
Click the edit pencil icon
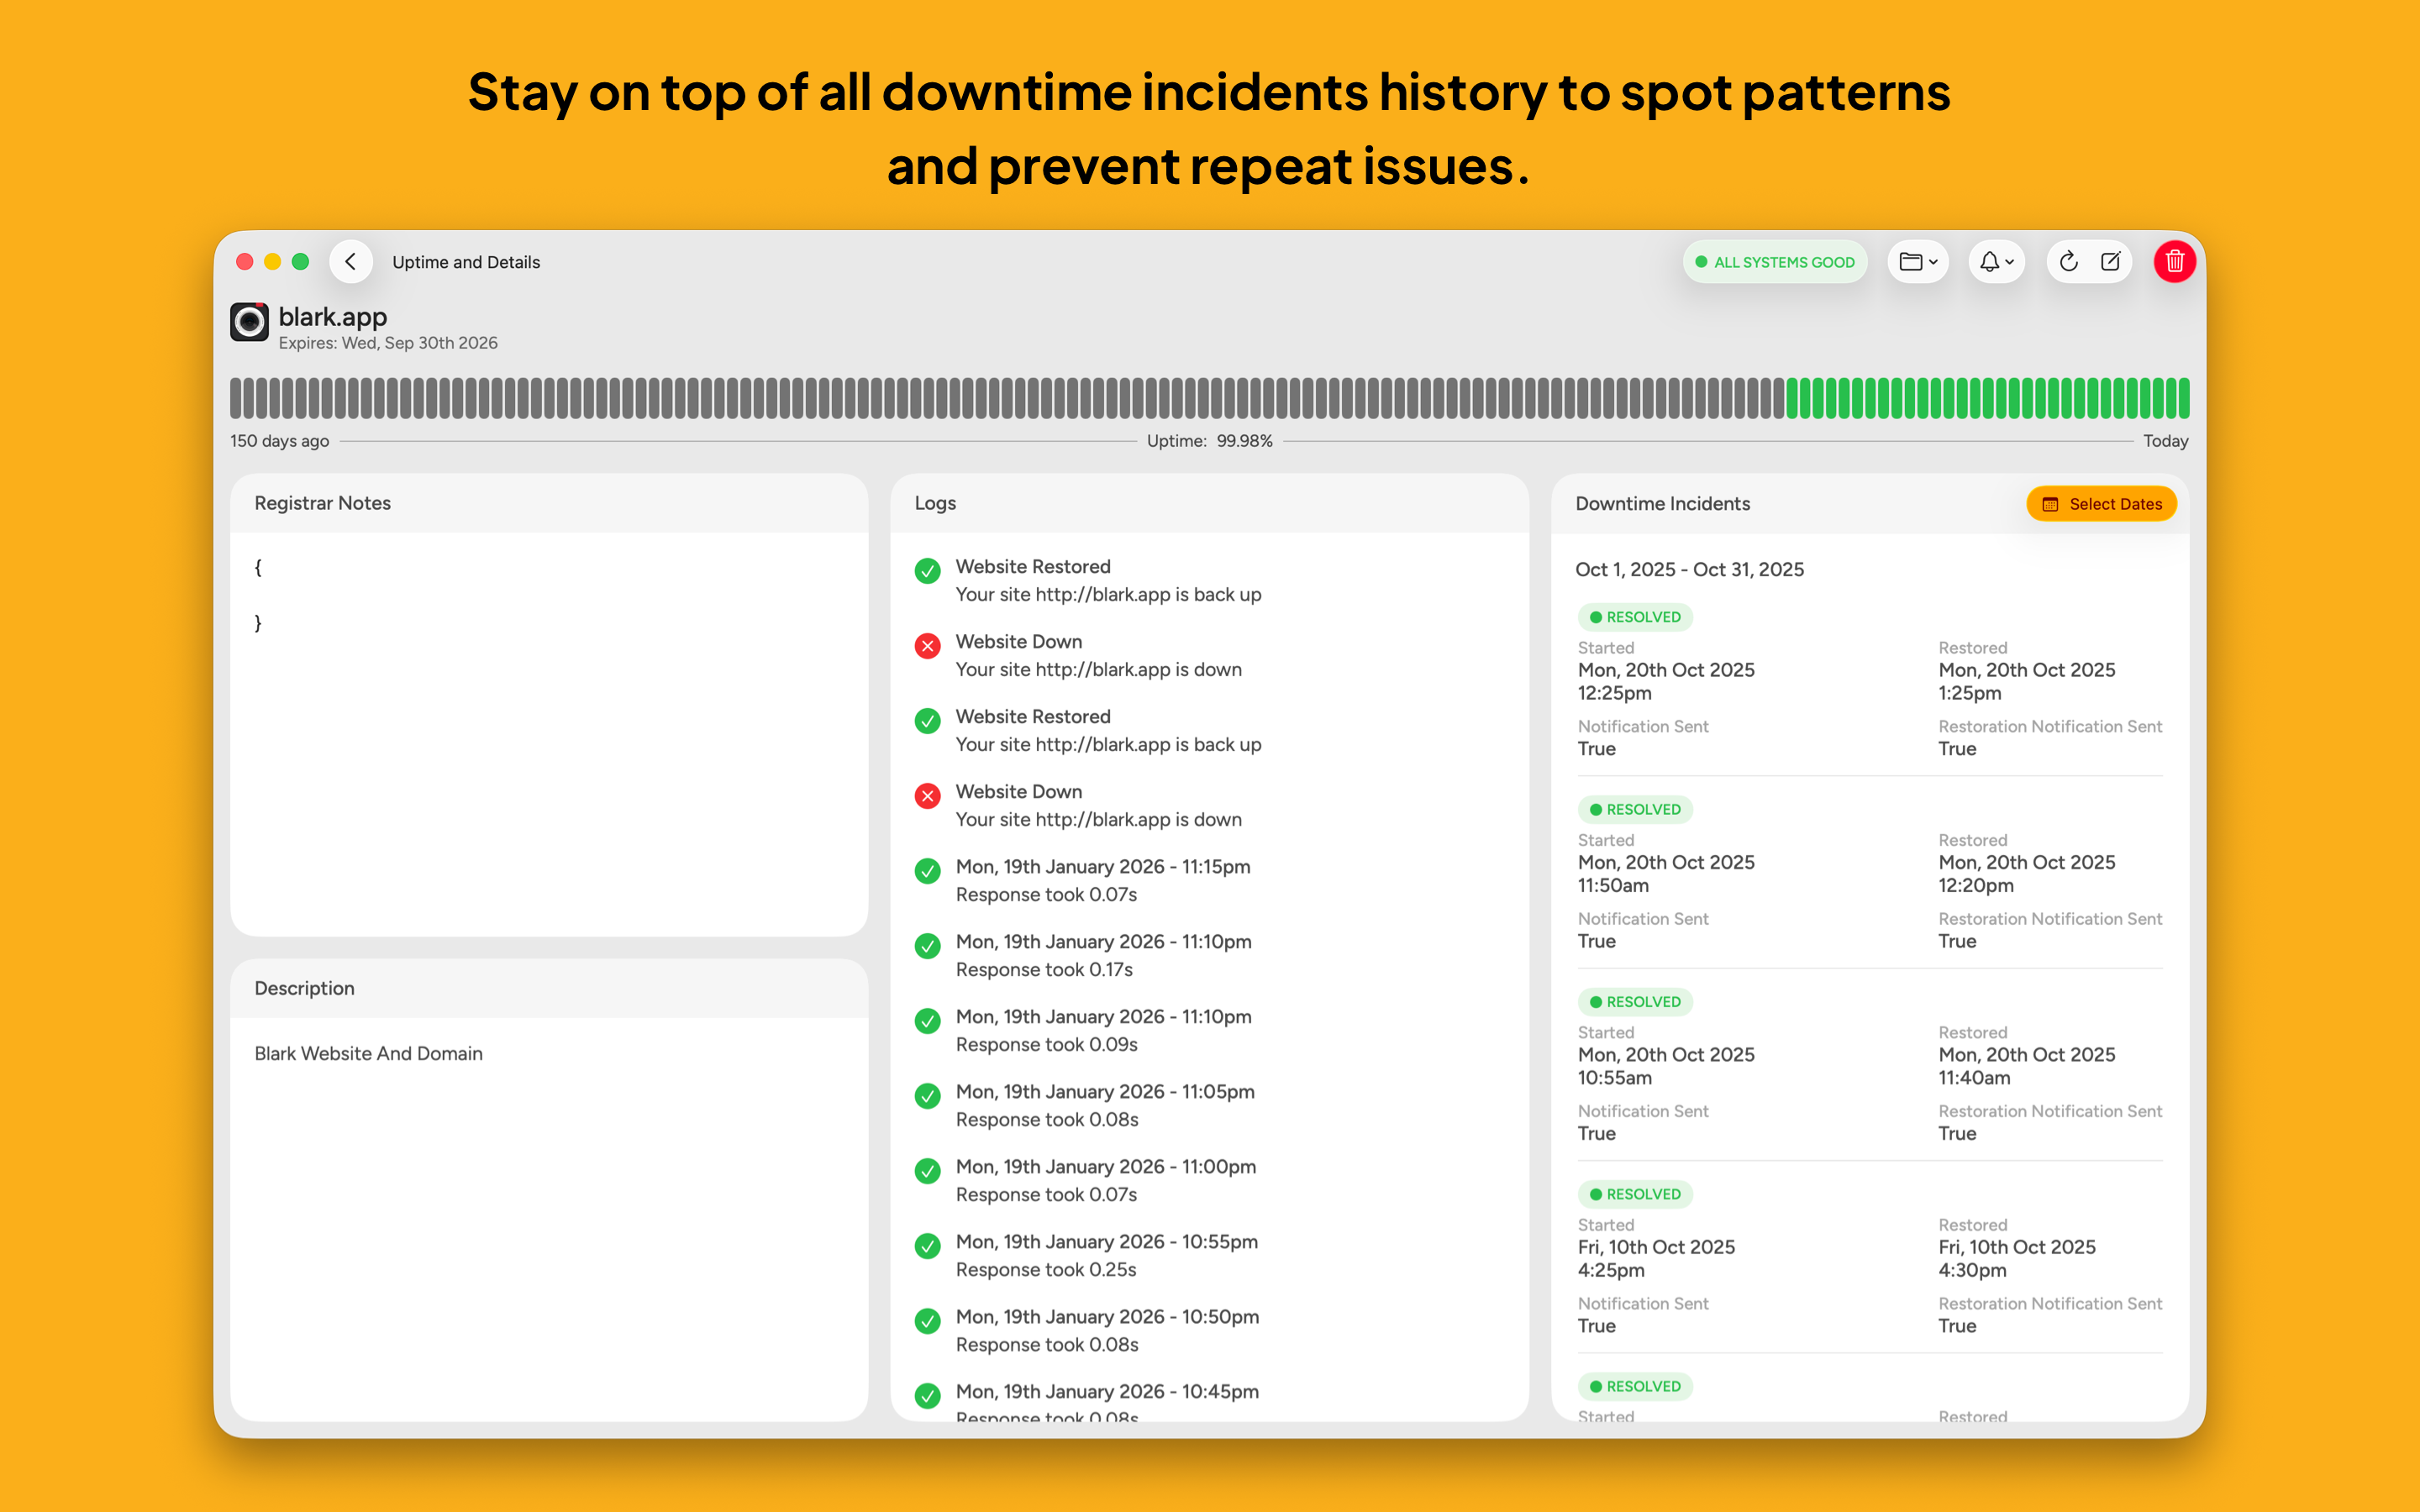tap(2110, 262)
